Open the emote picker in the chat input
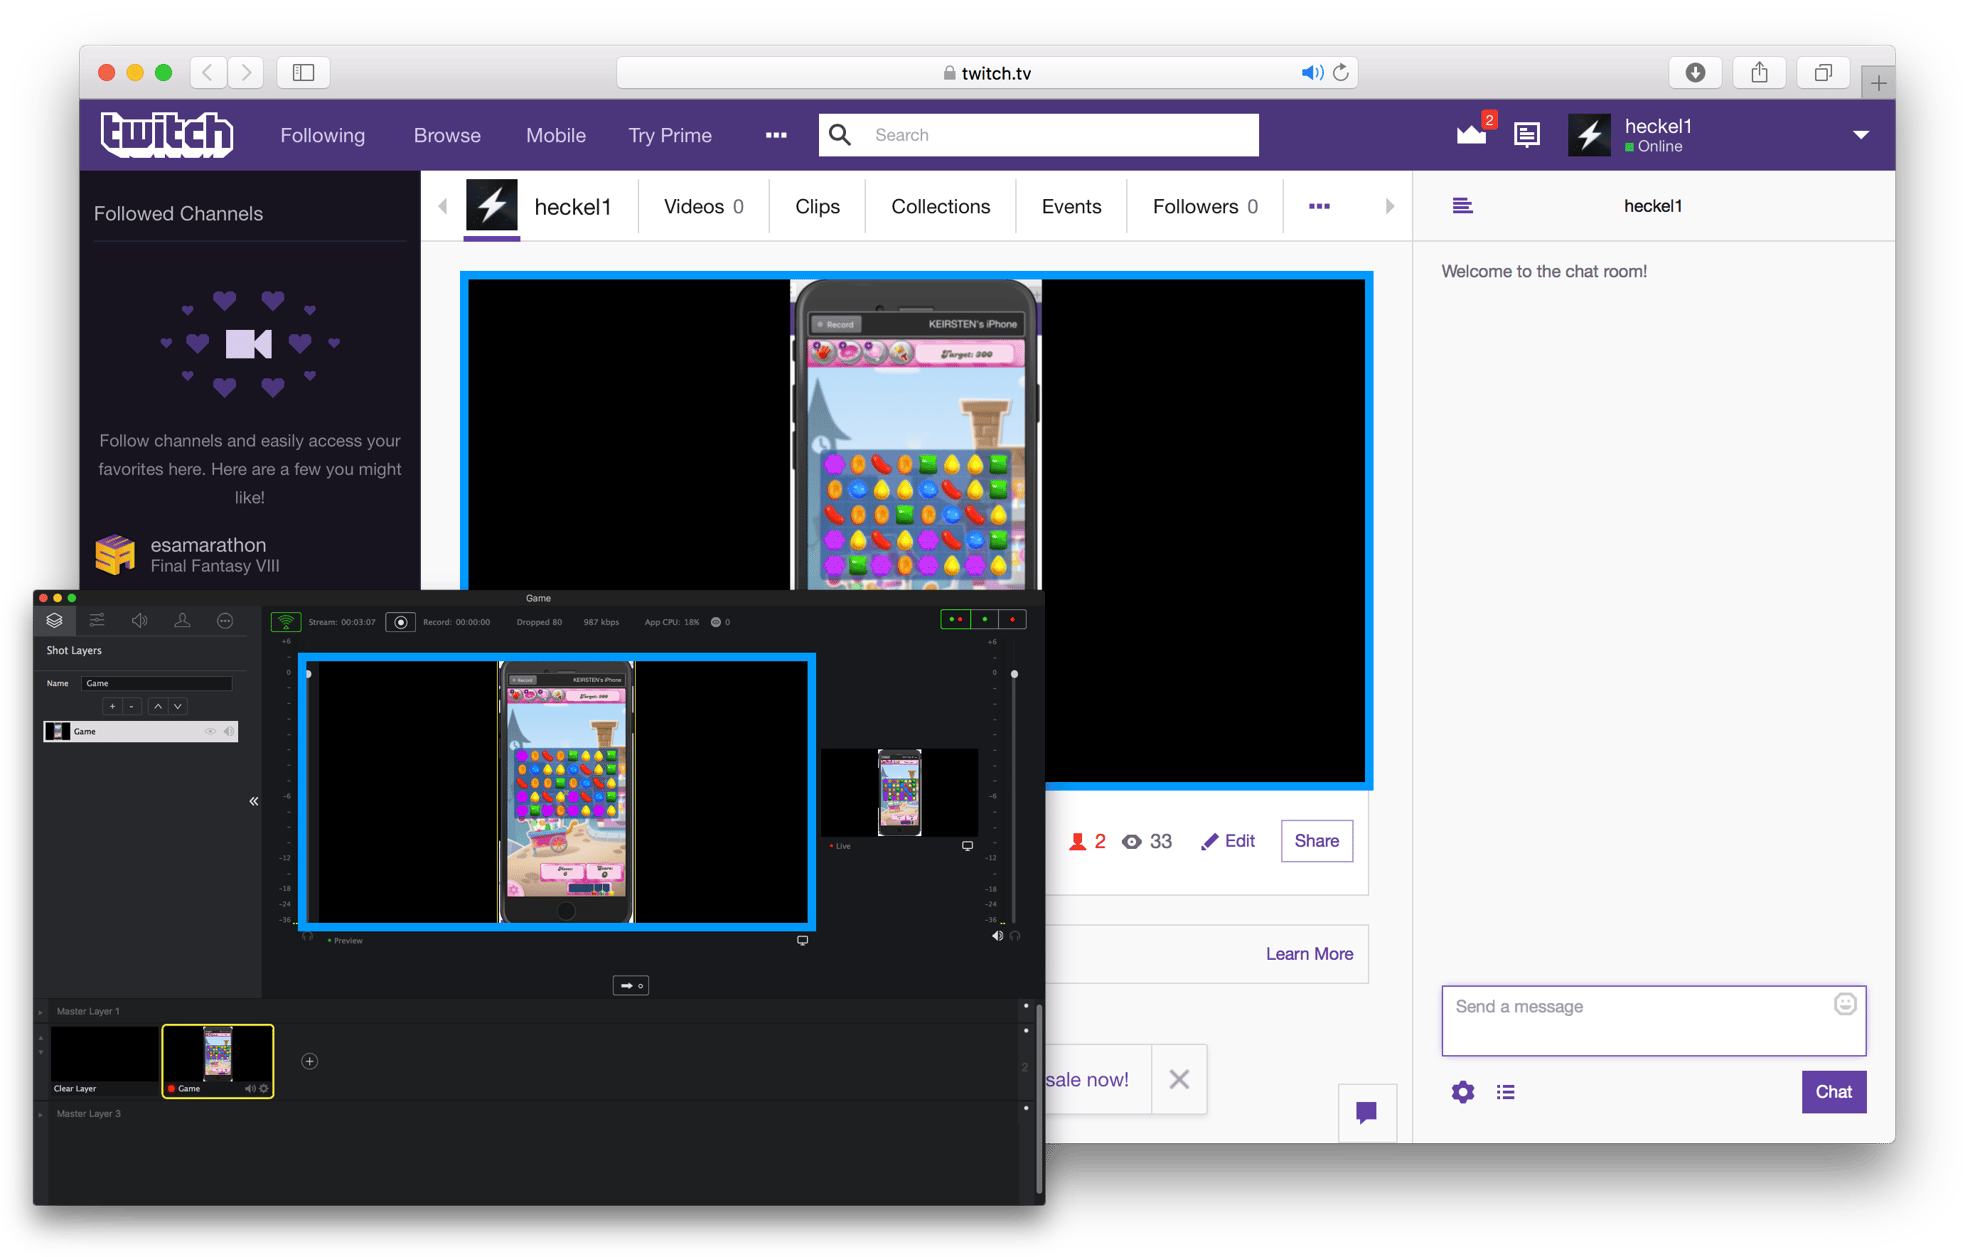This screenshot has width=1975, height=1257. [1843, 1004]
